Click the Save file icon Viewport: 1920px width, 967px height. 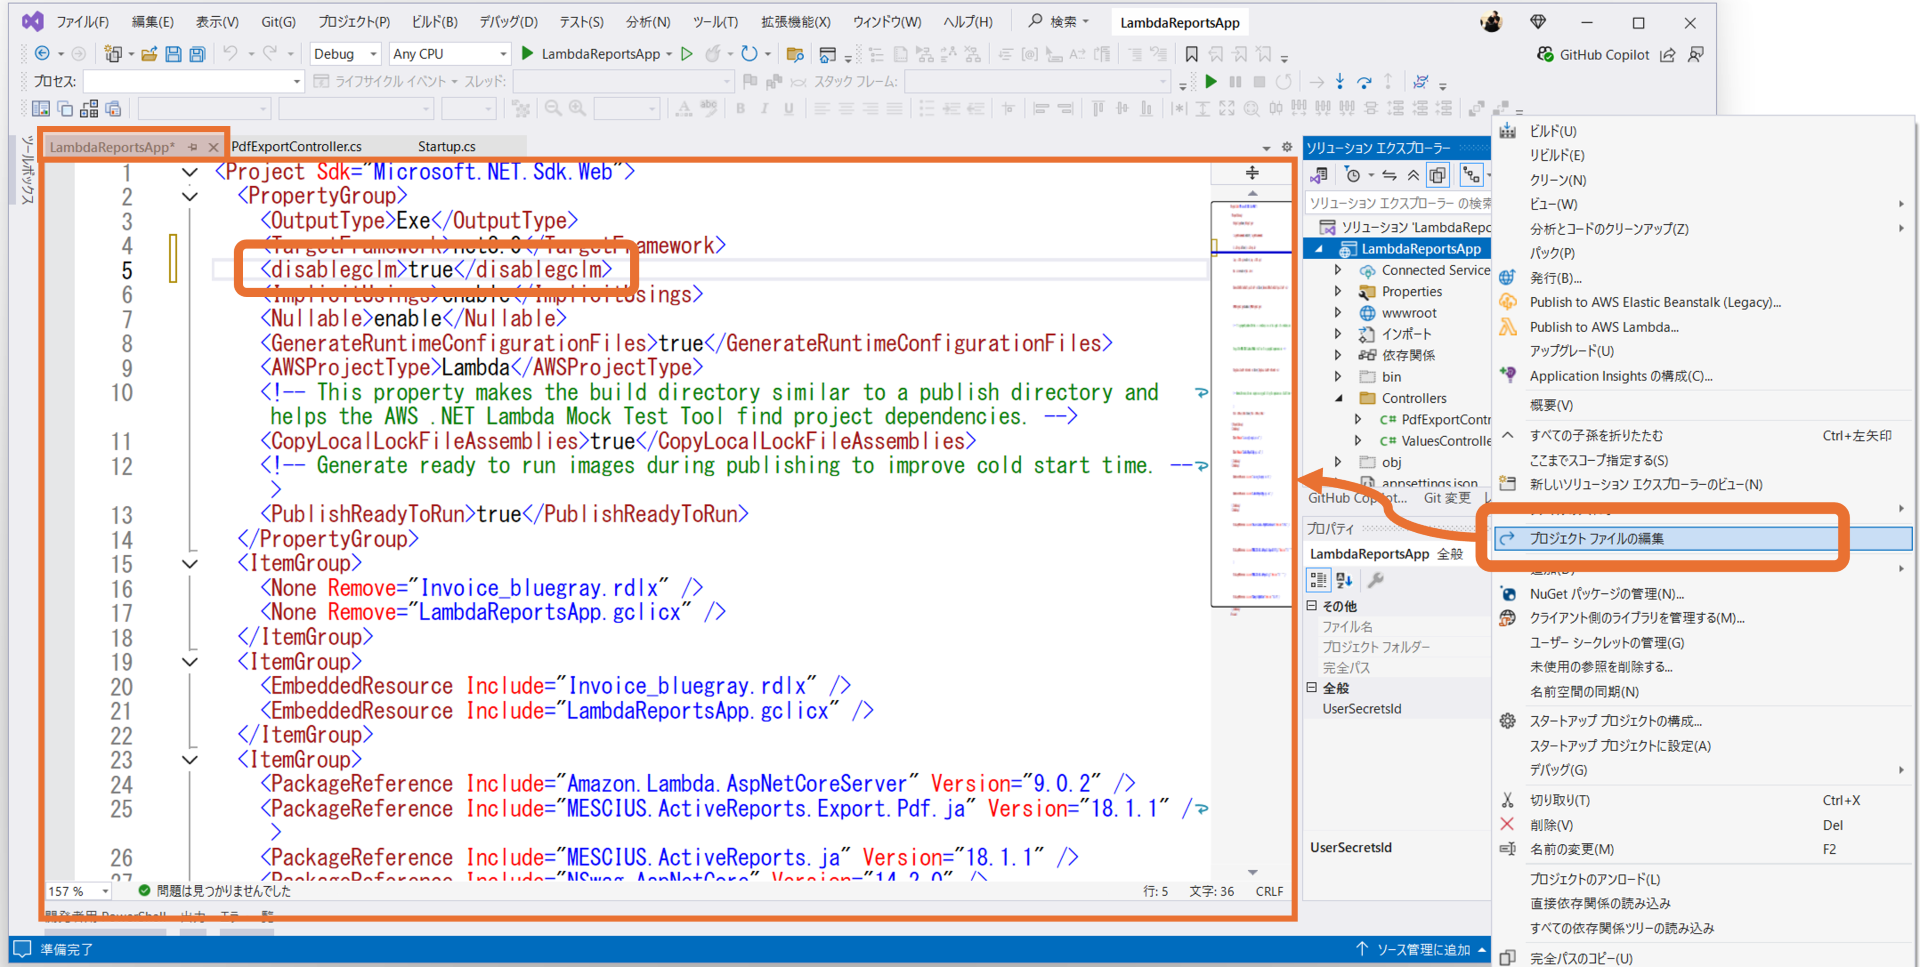tap(173, 54)
